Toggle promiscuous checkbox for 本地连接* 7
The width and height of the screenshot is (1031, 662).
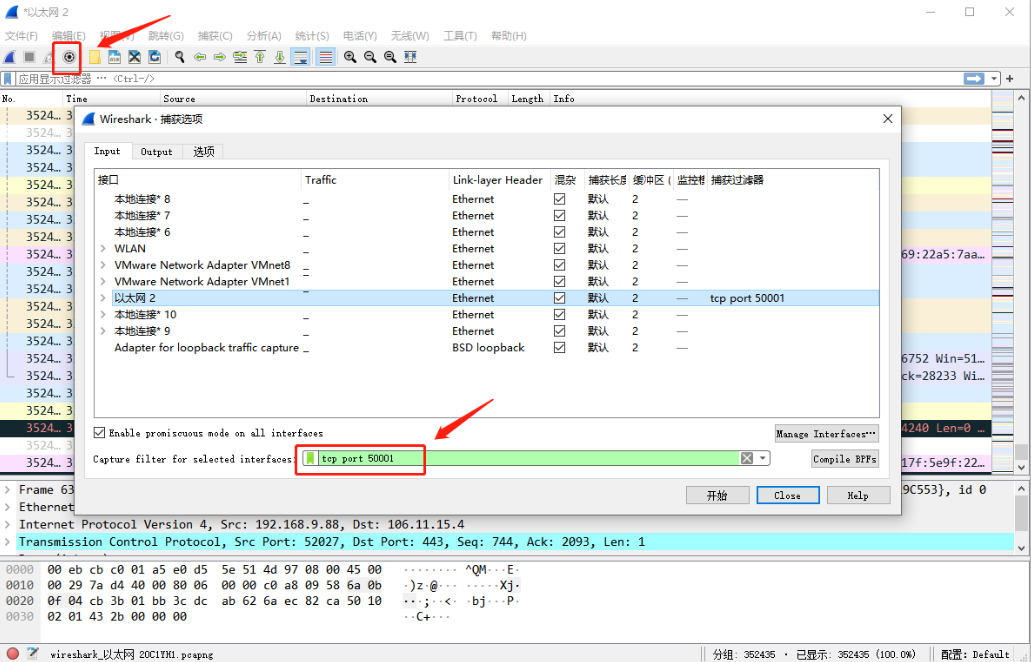click(560, 215)
